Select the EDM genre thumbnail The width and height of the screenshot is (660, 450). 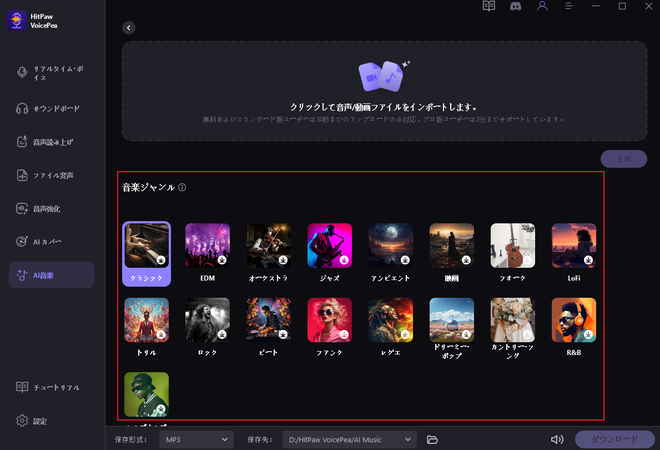tap(208, 246)
